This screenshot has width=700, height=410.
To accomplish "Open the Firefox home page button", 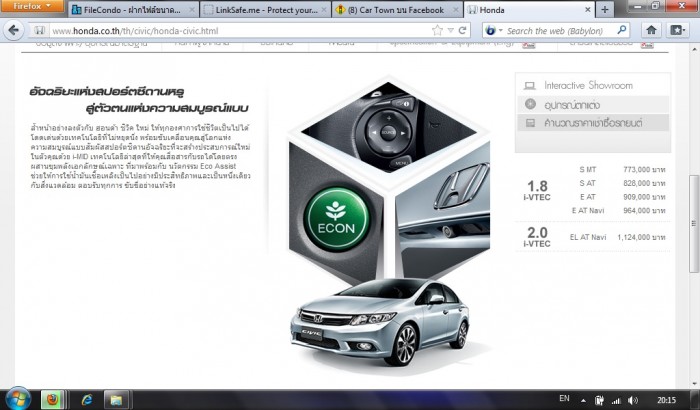I will (651, 30).
